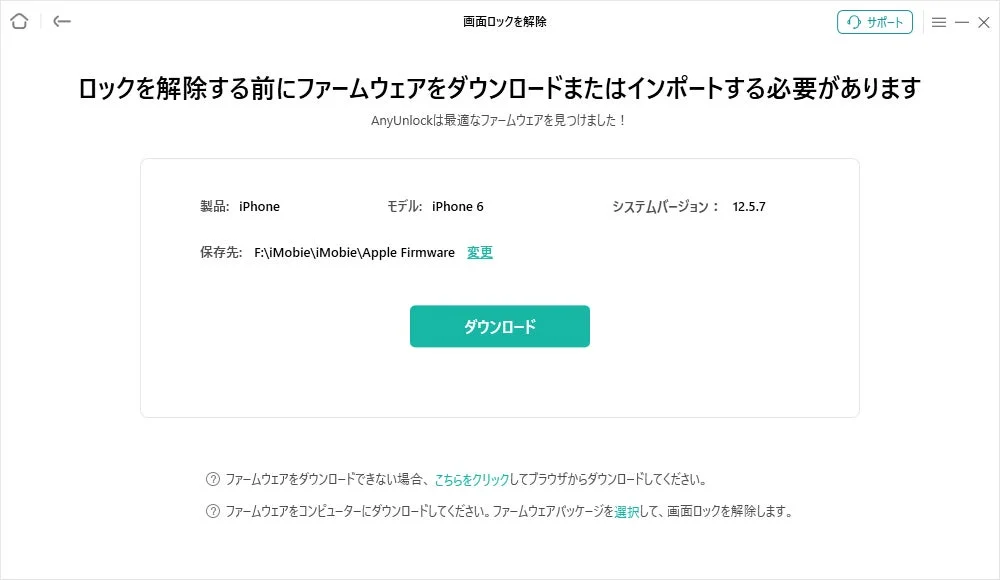The image size is (1000, 580).
Task: Click 変更 to change the firmware save location
Action: point(479,252)
